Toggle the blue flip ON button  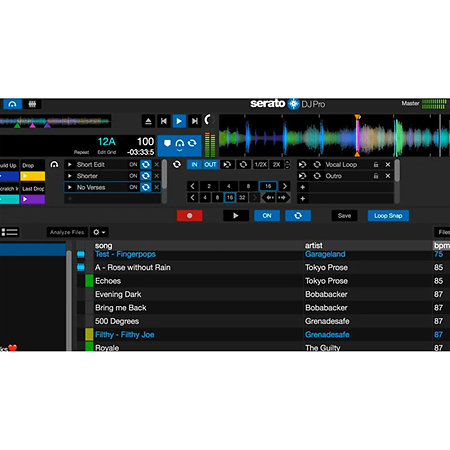click(267, 216)
